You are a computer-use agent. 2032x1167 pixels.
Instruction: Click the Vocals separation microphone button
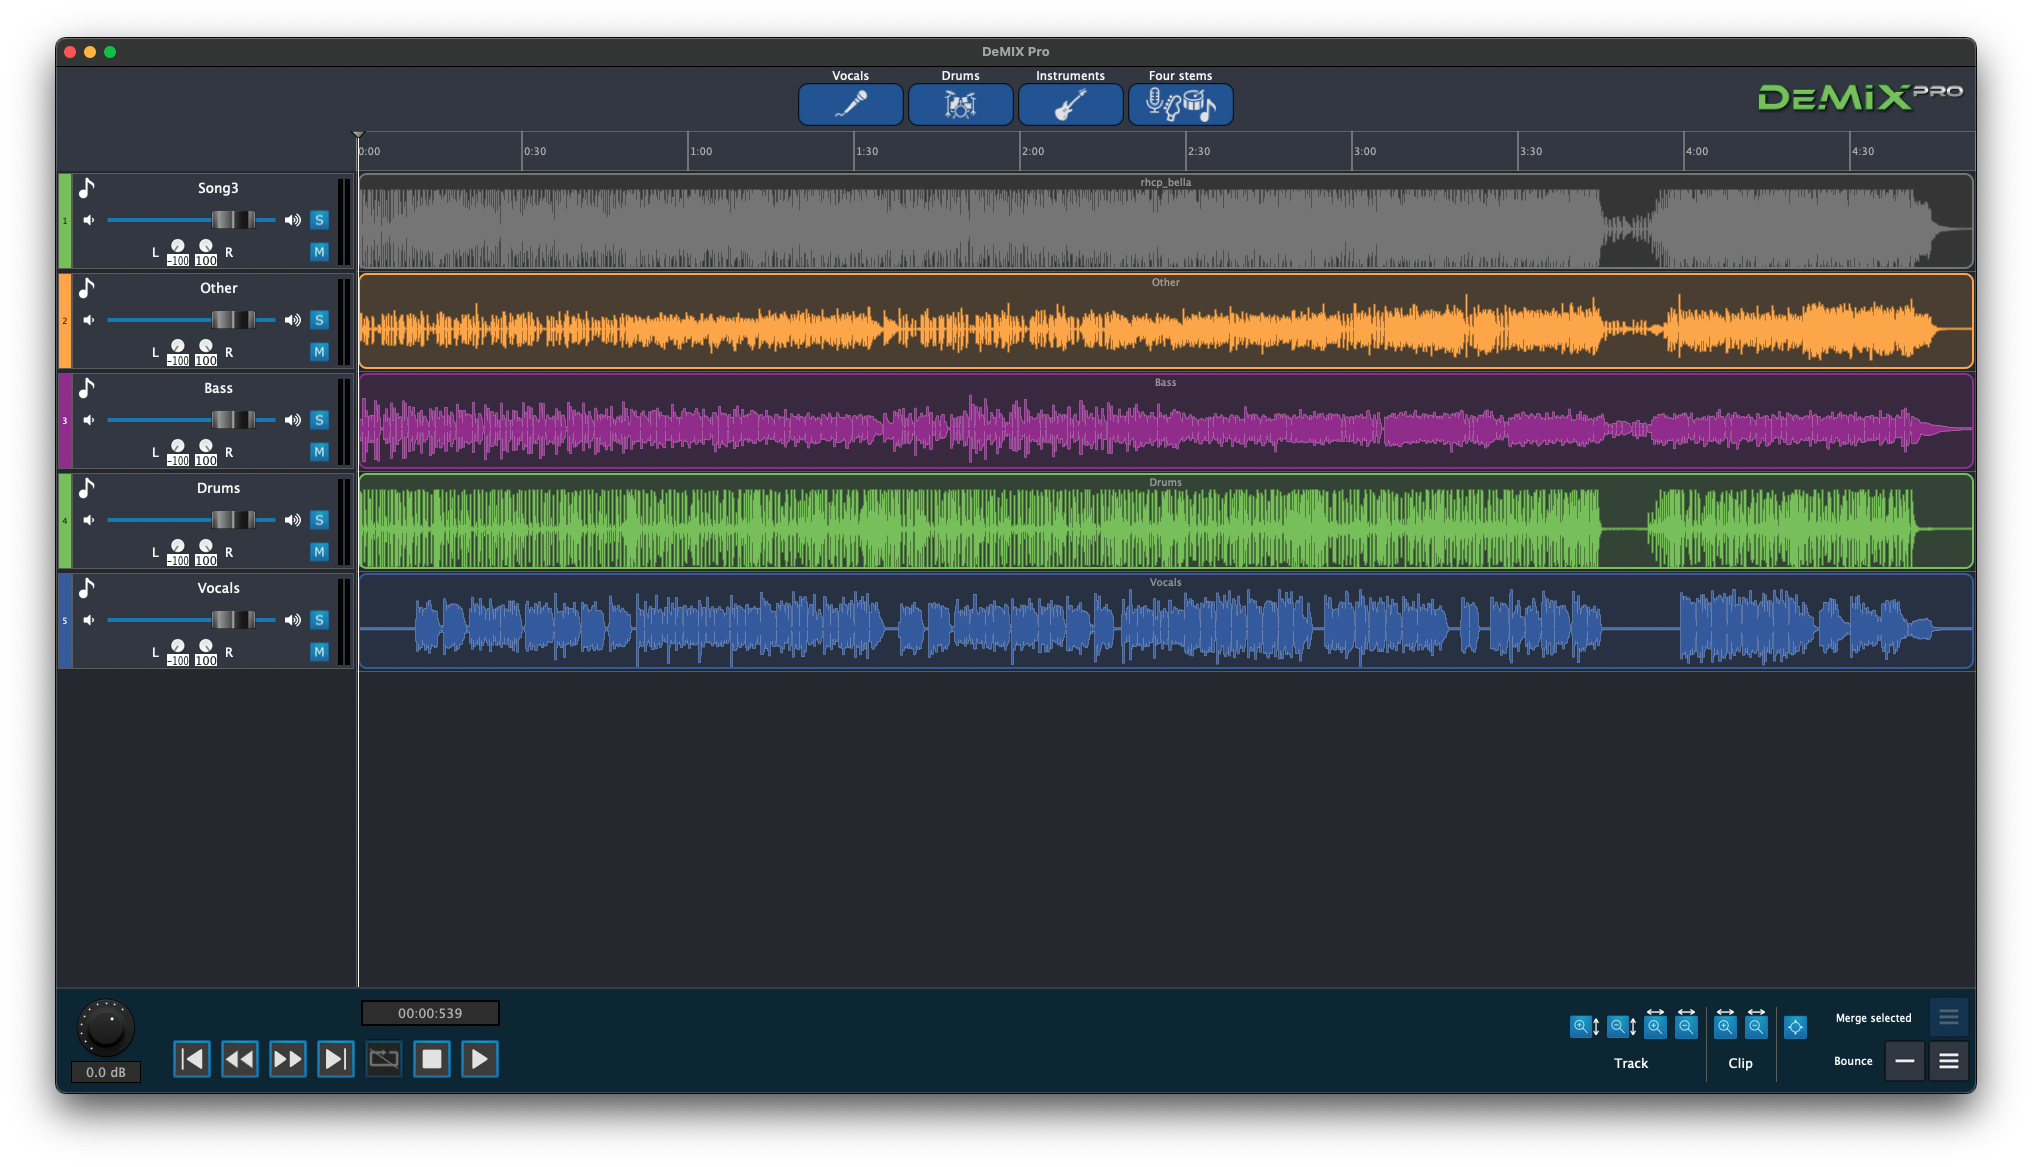(x=850, y=104)
